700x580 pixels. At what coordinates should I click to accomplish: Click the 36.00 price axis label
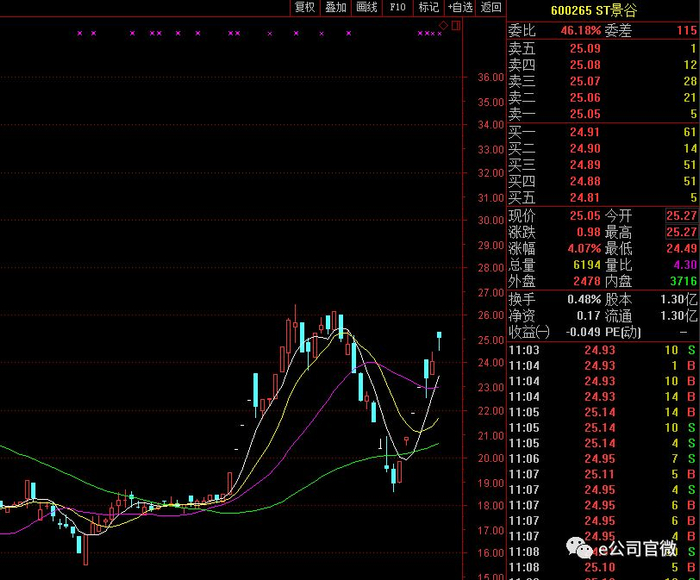point(490,77)
